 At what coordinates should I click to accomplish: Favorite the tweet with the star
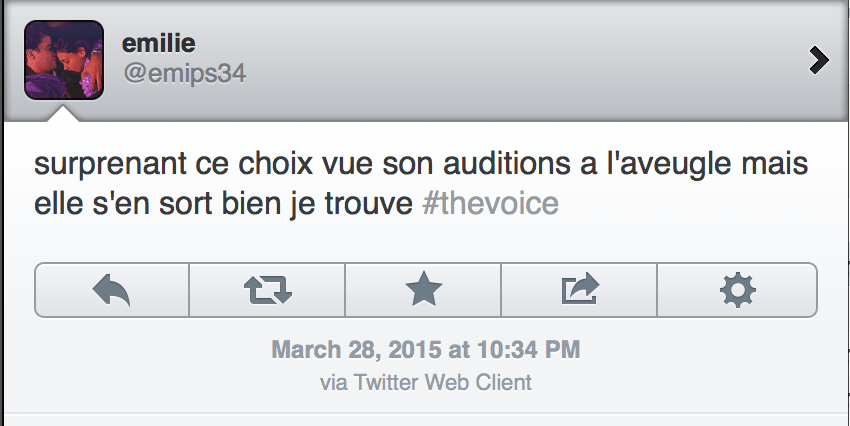(x=423, y=290)
